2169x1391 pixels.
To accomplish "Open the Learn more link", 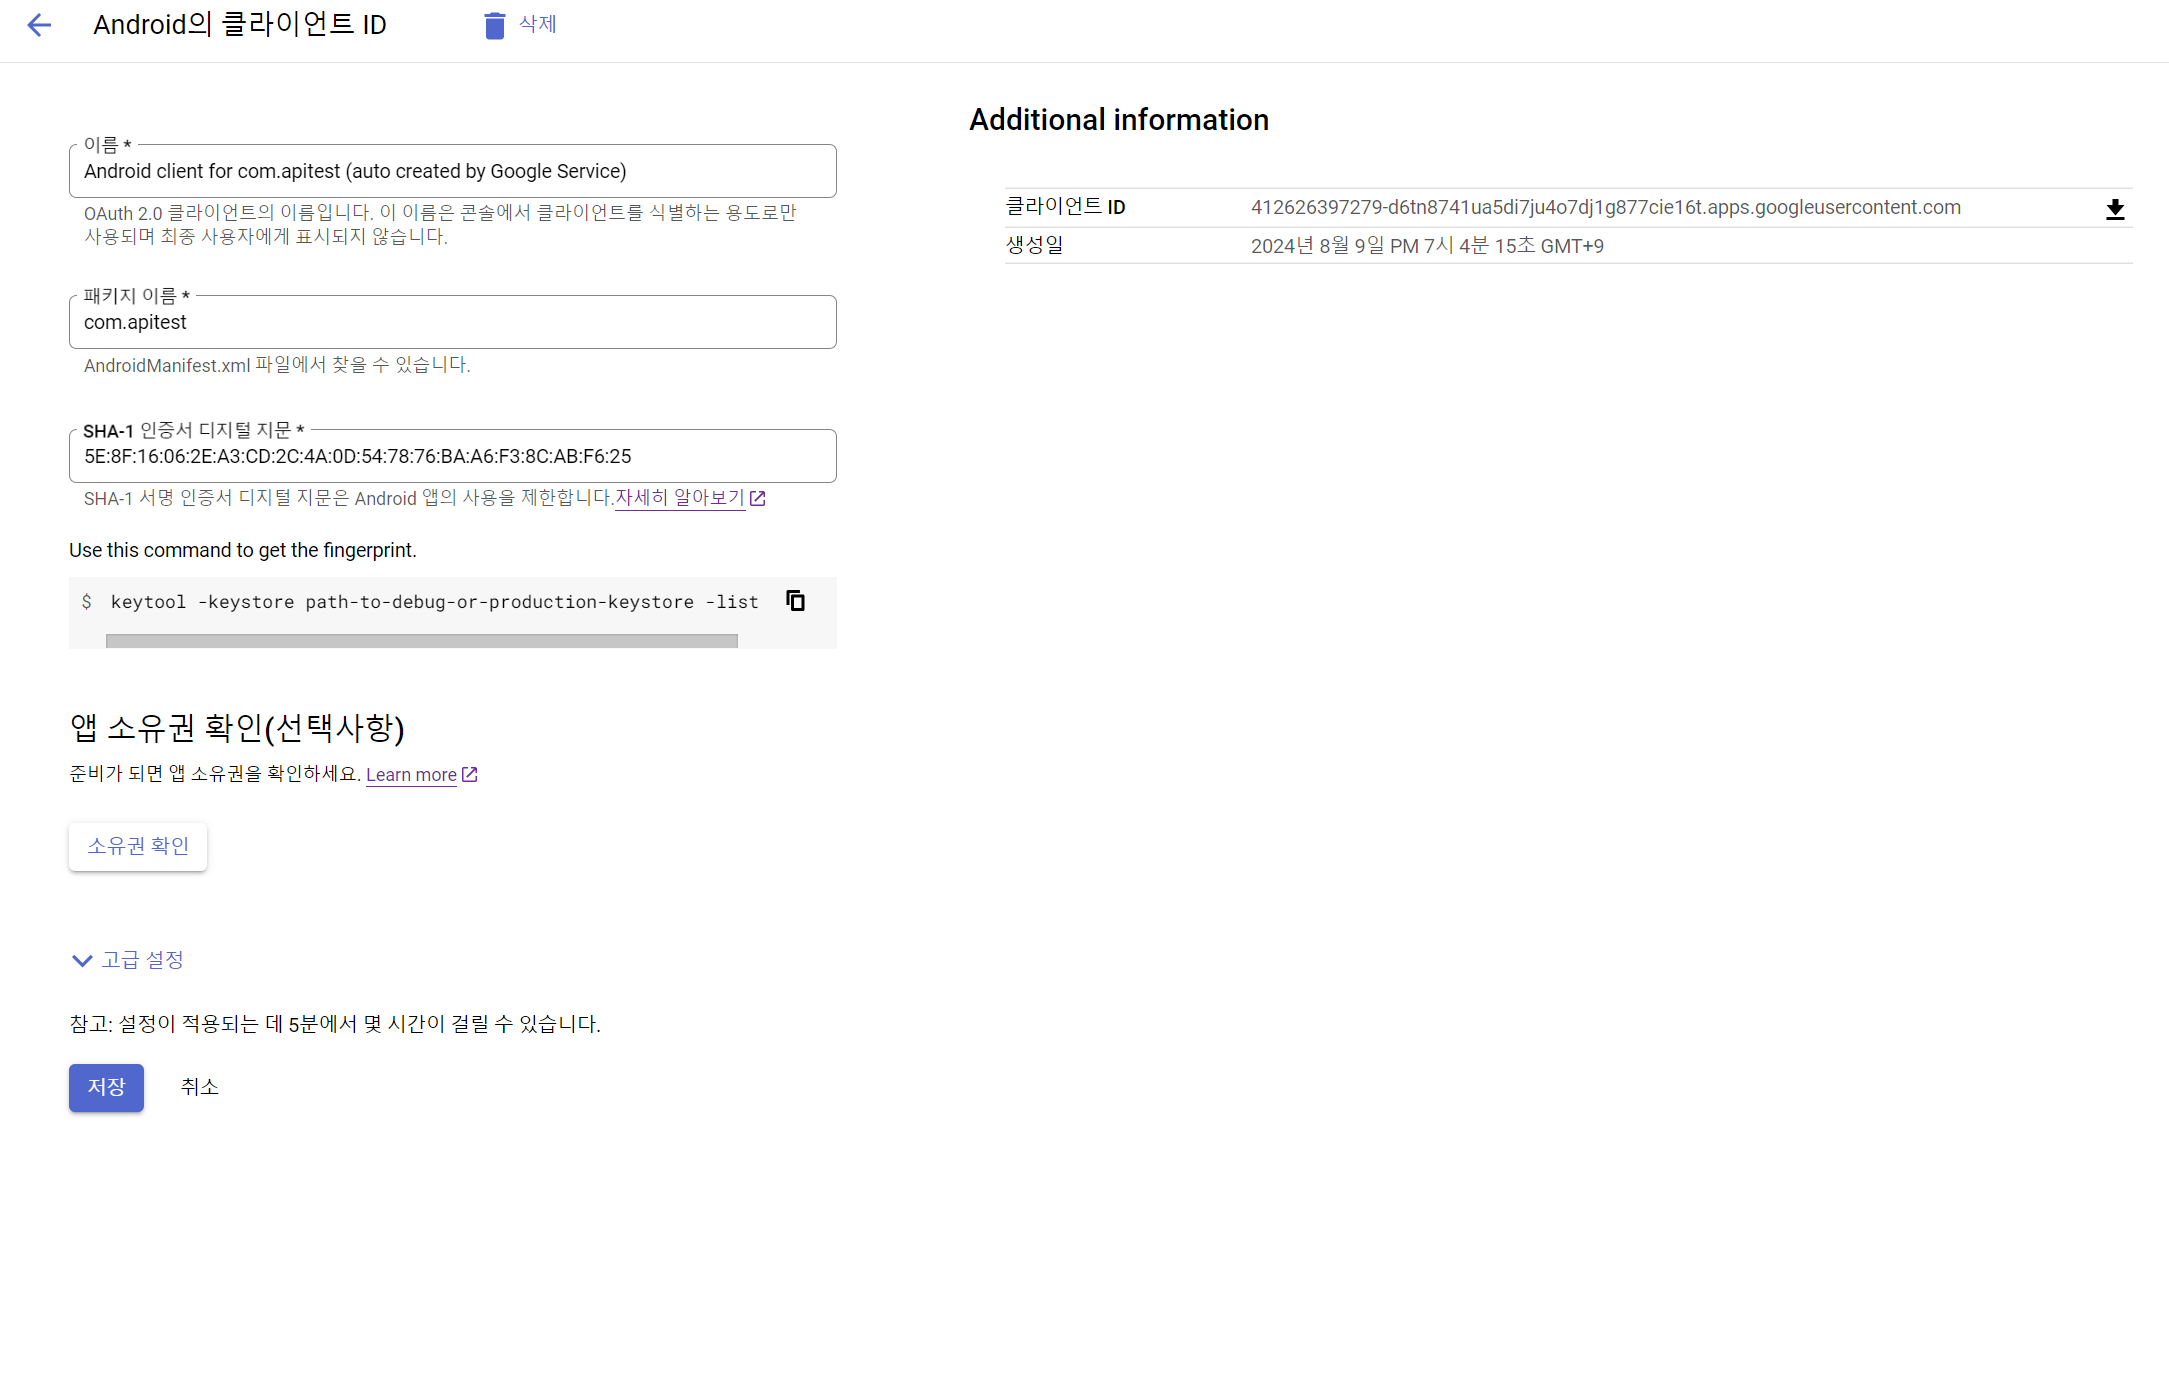I will click(x=411, y=775).
